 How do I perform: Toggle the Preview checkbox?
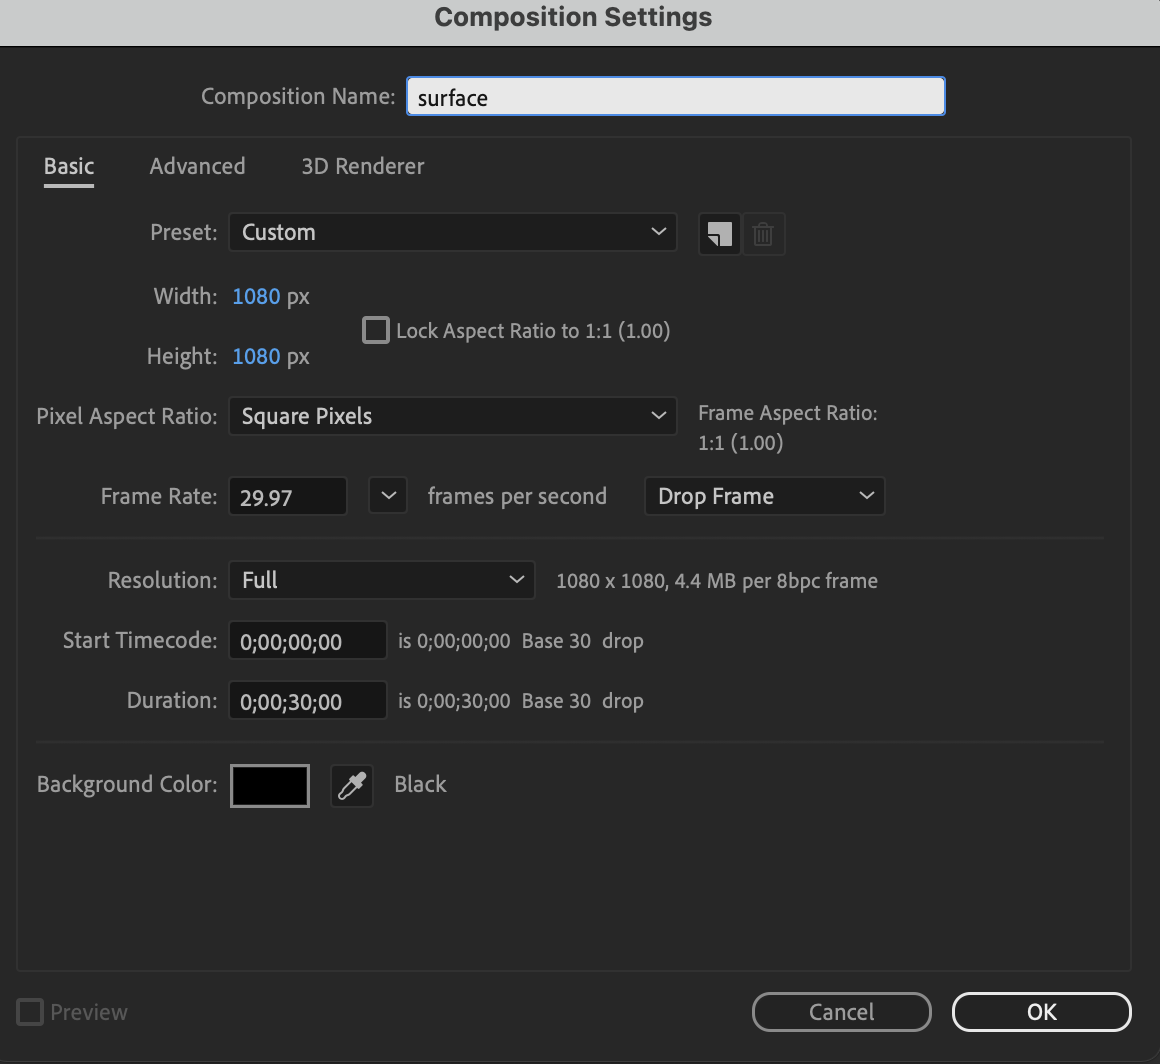[30, 1012]
